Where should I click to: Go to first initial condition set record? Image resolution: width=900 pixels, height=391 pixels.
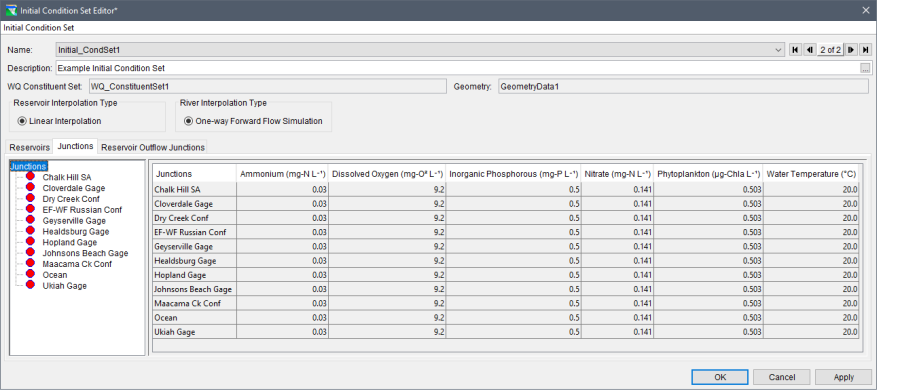point(796,50)
